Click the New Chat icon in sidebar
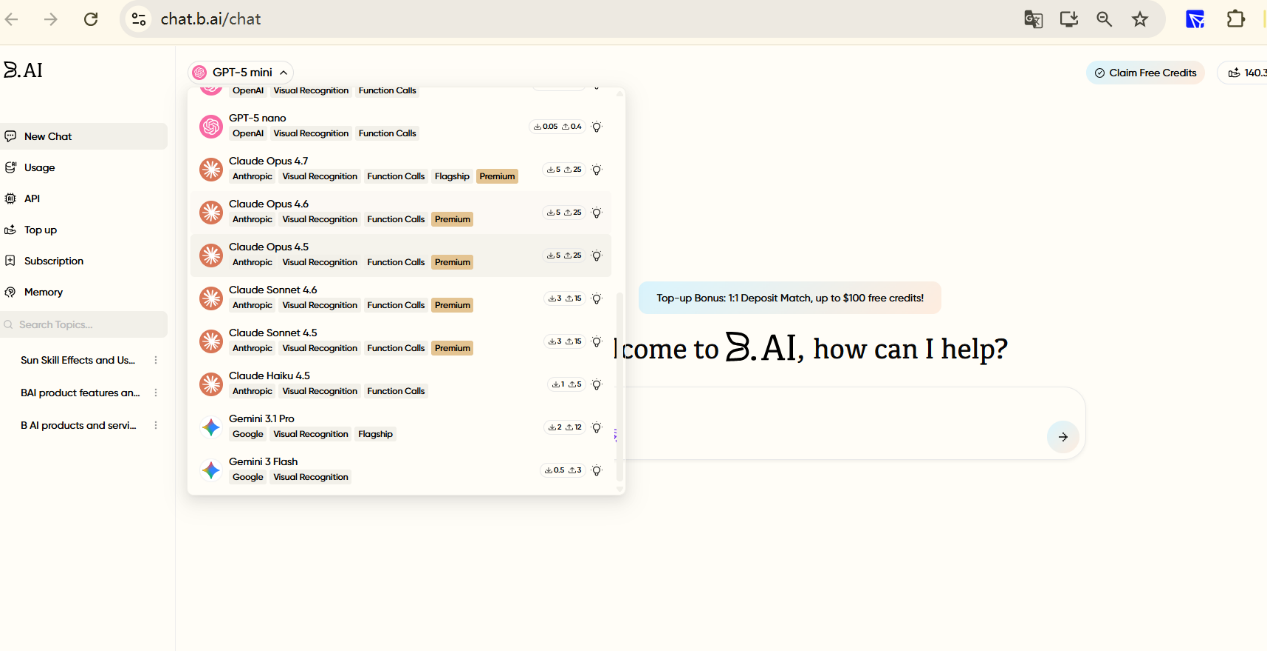The height and width of the screenshot is (651, 1267). (x=10, y=136)
